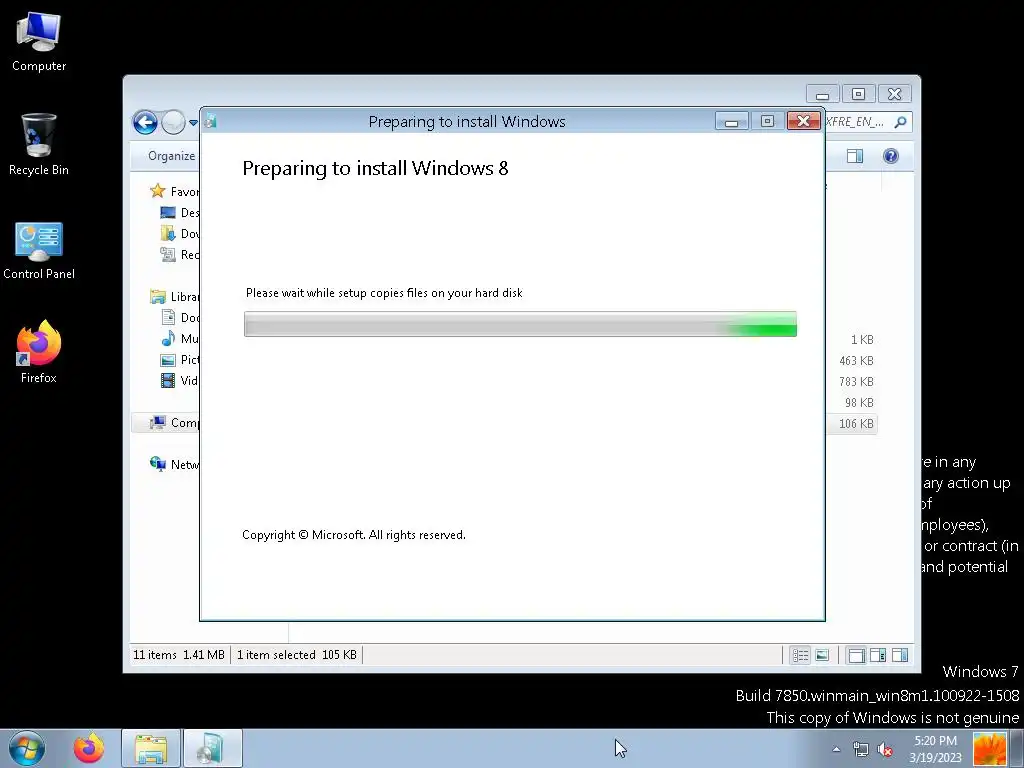Click the Recent Places icon under Favorites
1024x768 pixels.
168,254
